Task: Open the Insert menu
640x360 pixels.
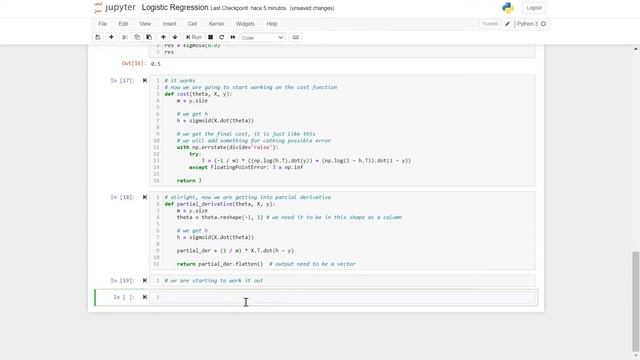Action: click(x=169, y=24)
